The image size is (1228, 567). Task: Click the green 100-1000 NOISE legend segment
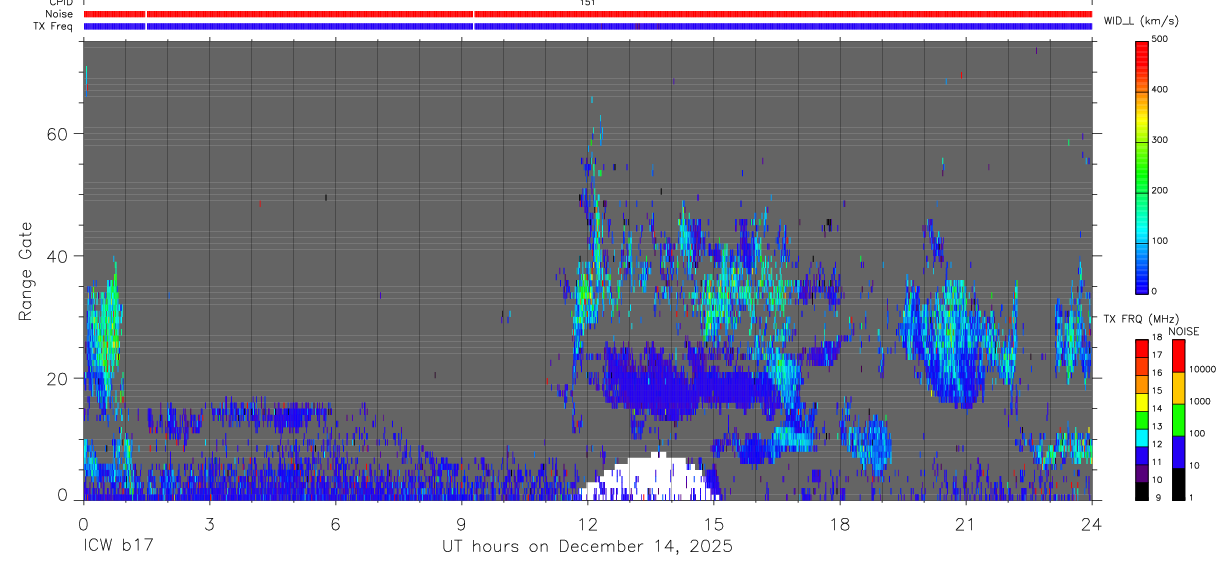pyautogui.click(x=1178, y=420)
